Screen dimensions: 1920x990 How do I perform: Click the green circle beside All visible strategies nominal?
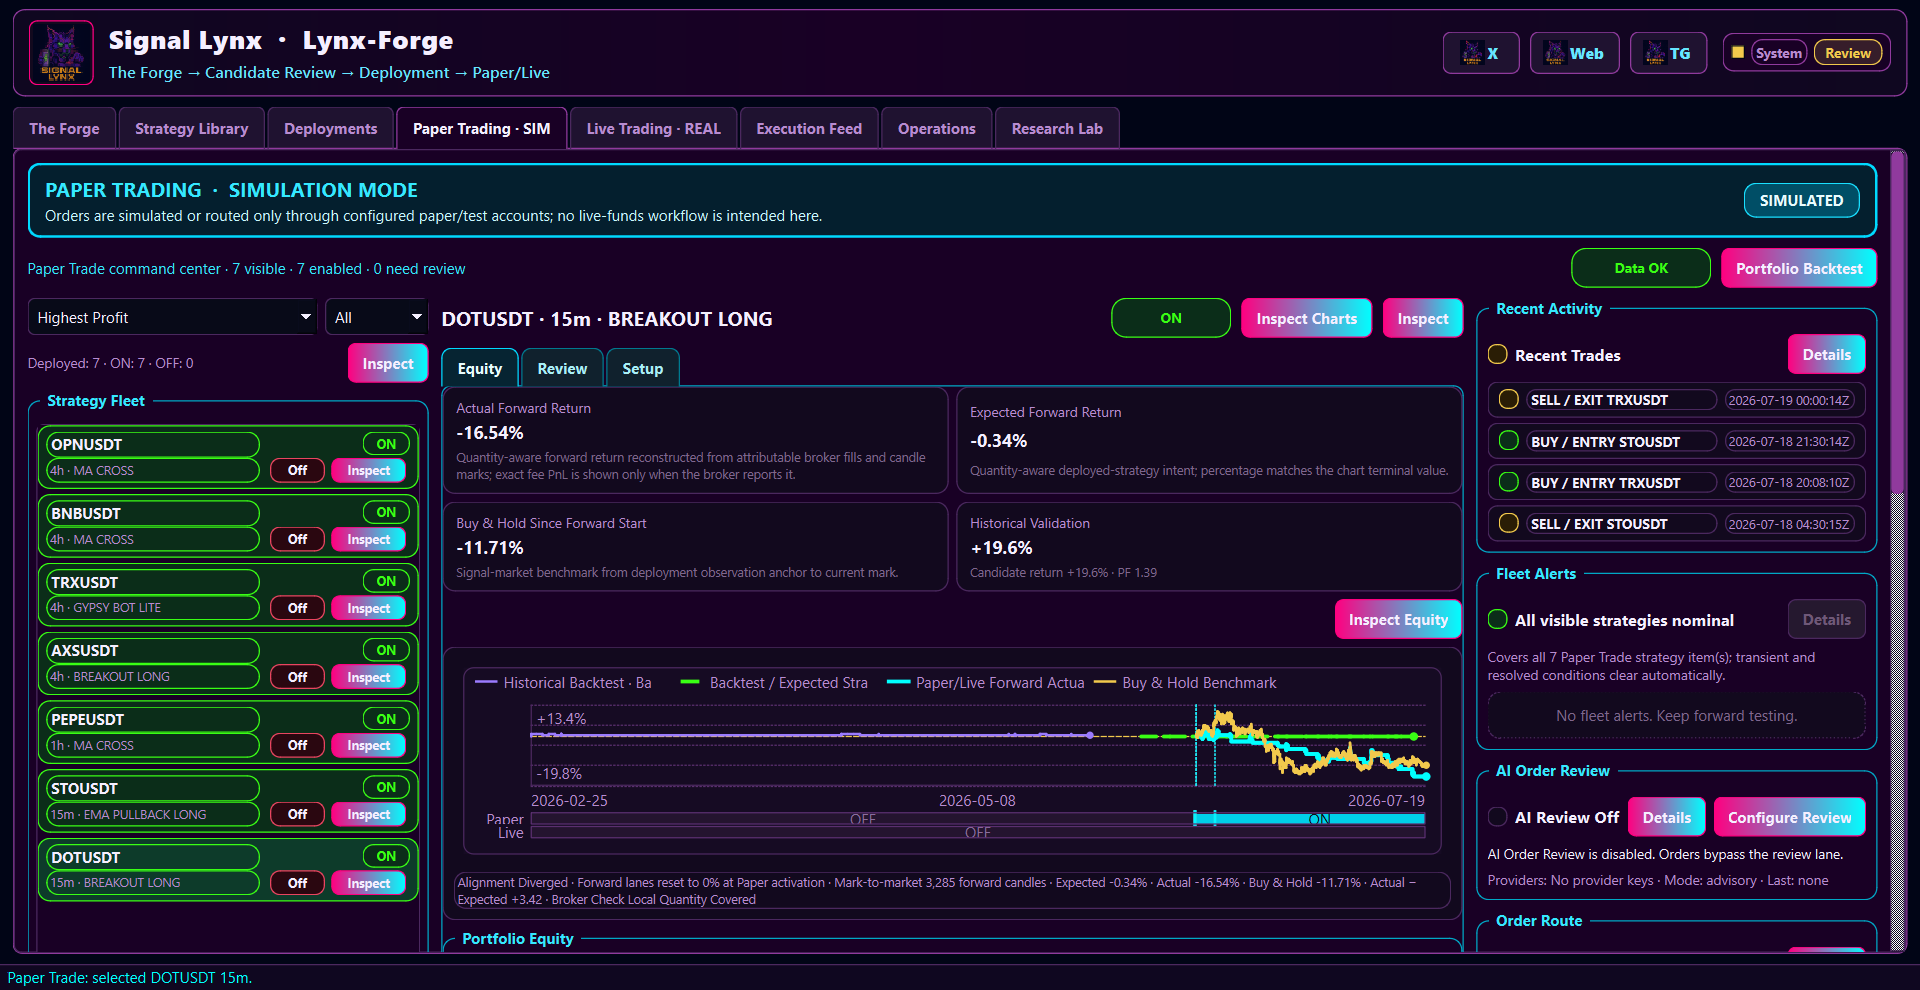point(1498,619)
